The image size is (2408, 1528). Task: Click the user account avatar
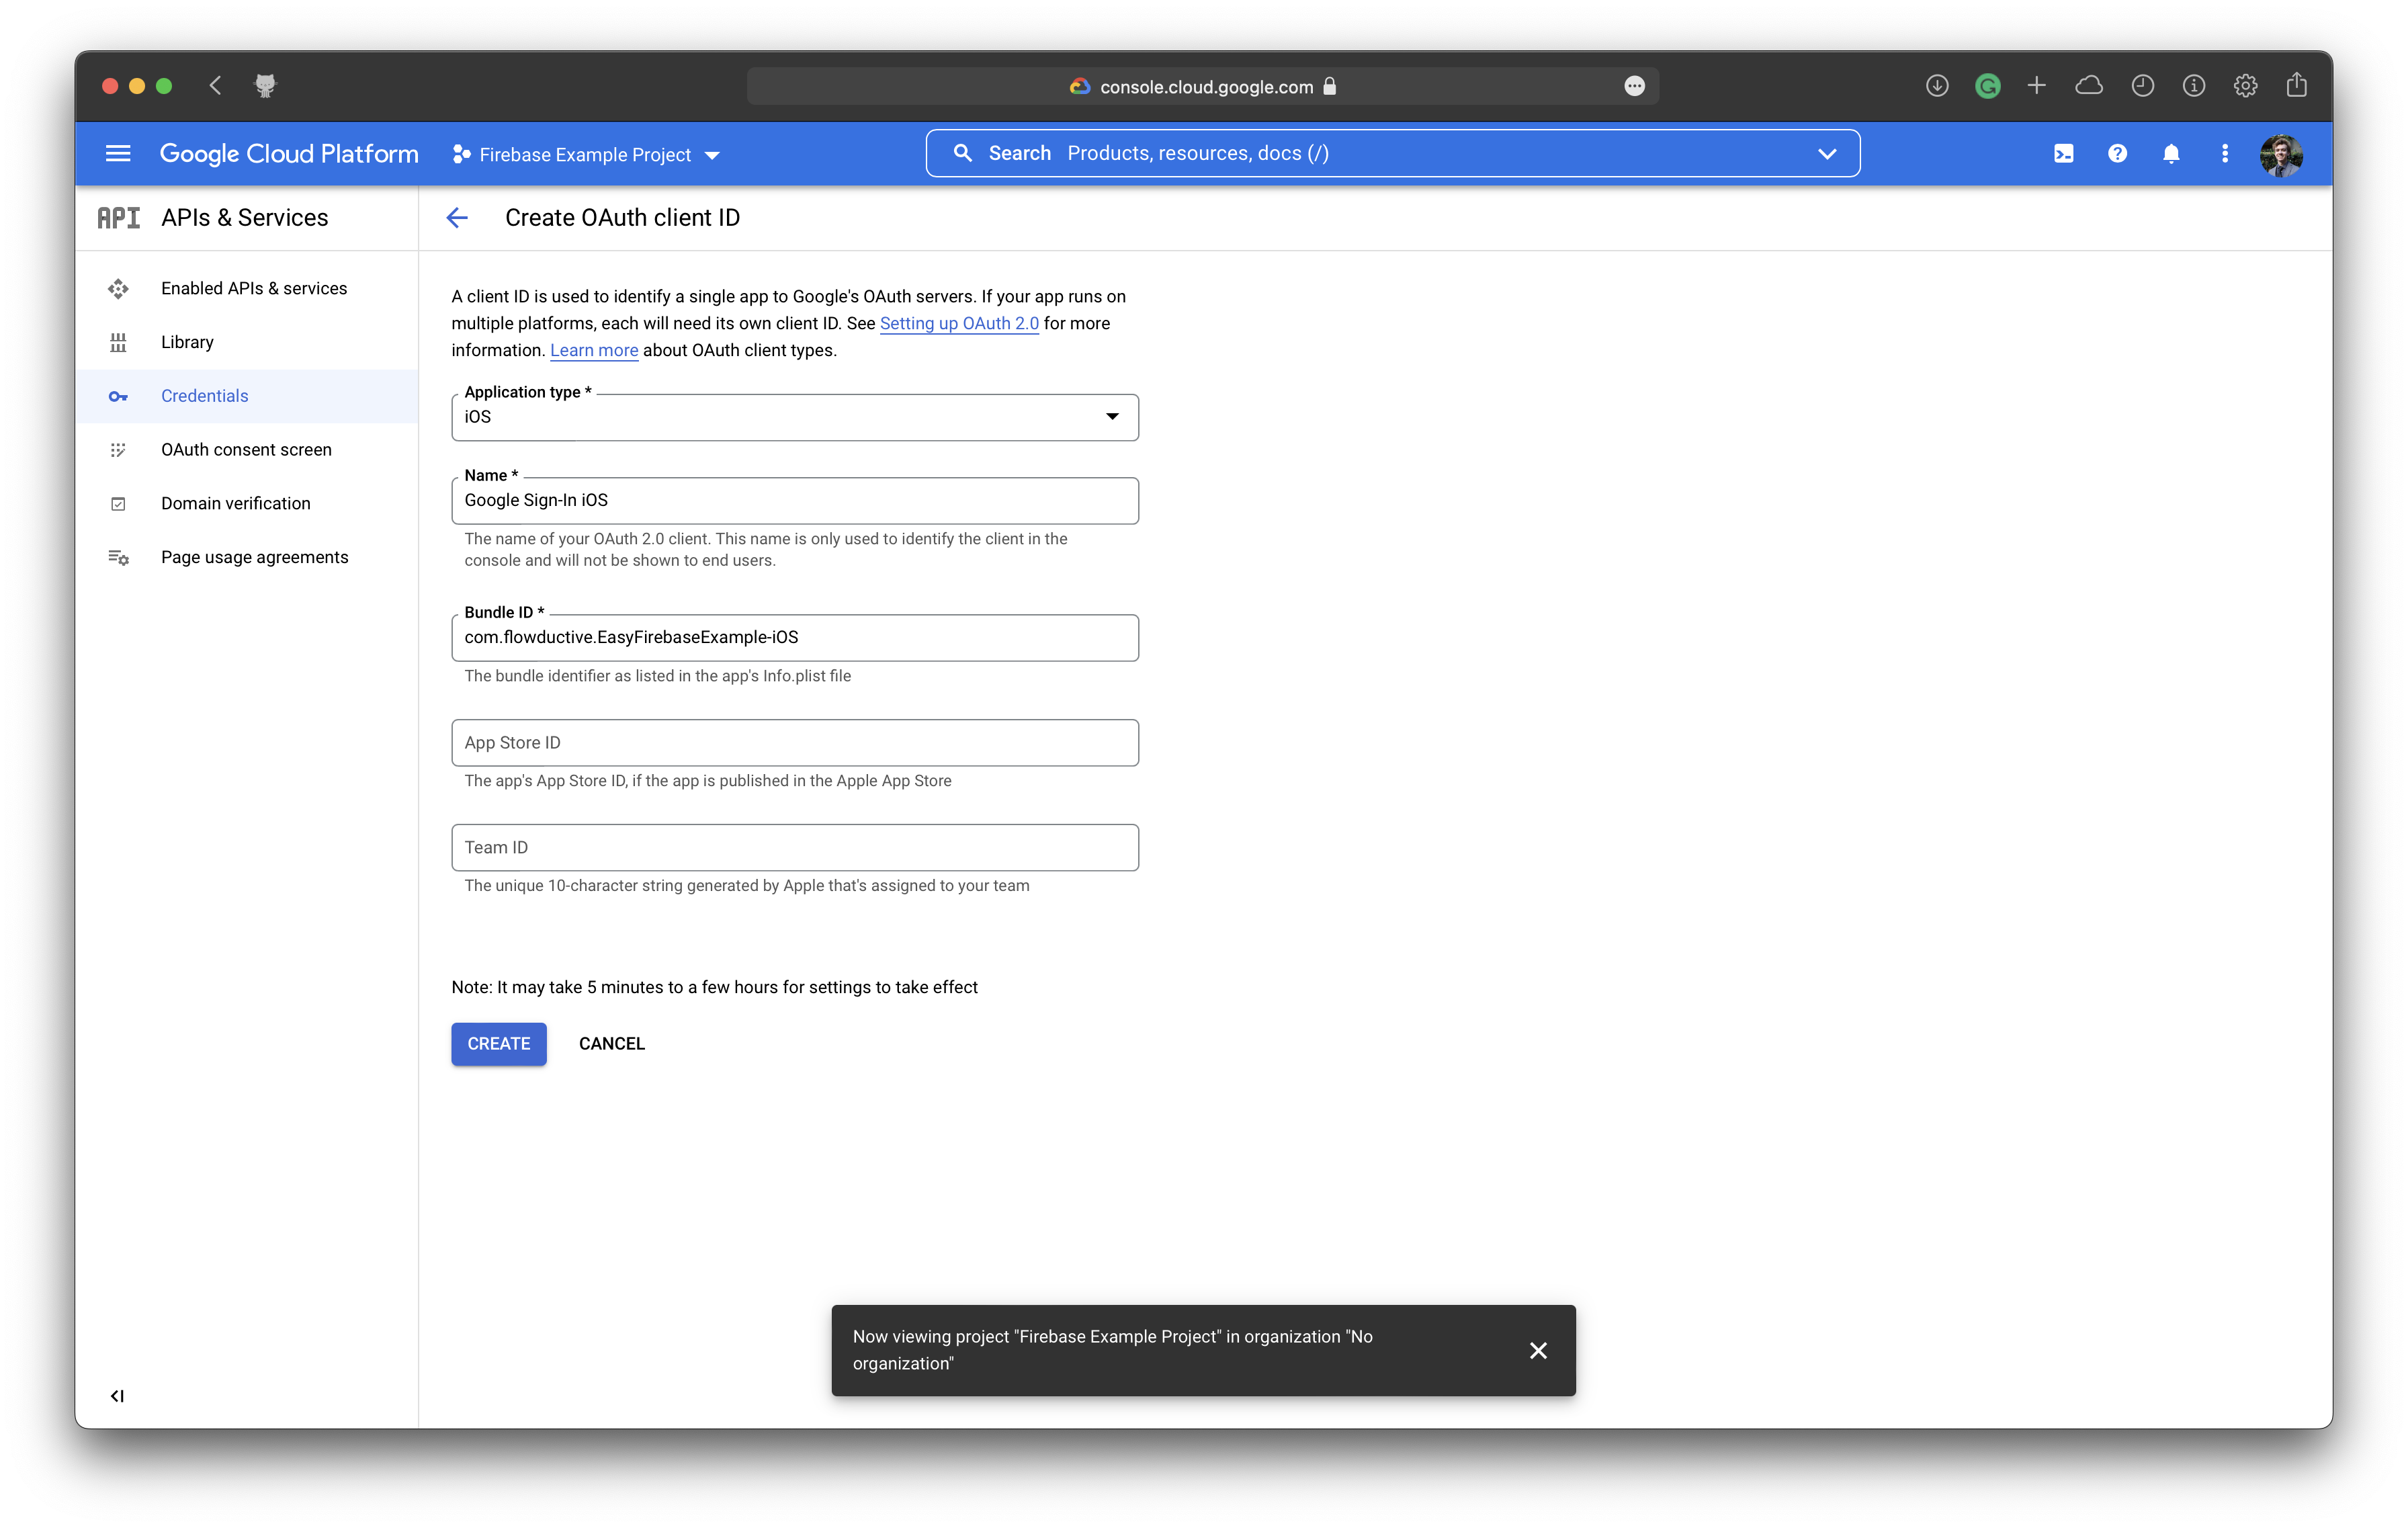[2281, 155]
